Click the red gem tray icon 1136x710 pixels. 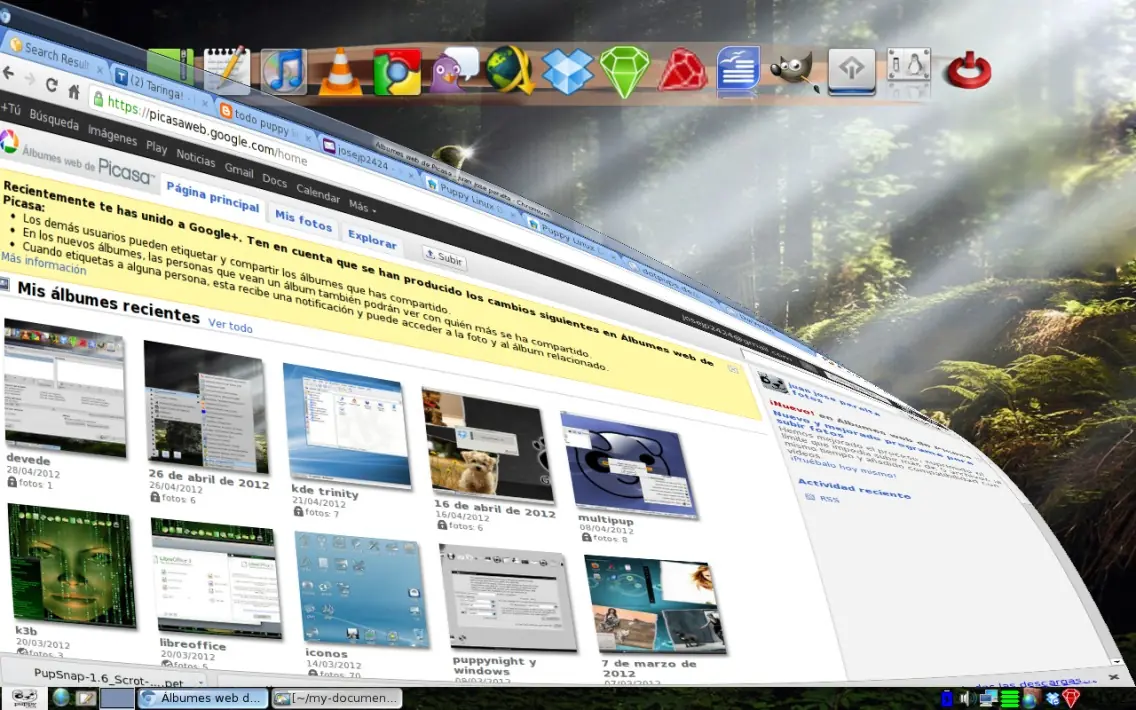(x=1072, y=699)
